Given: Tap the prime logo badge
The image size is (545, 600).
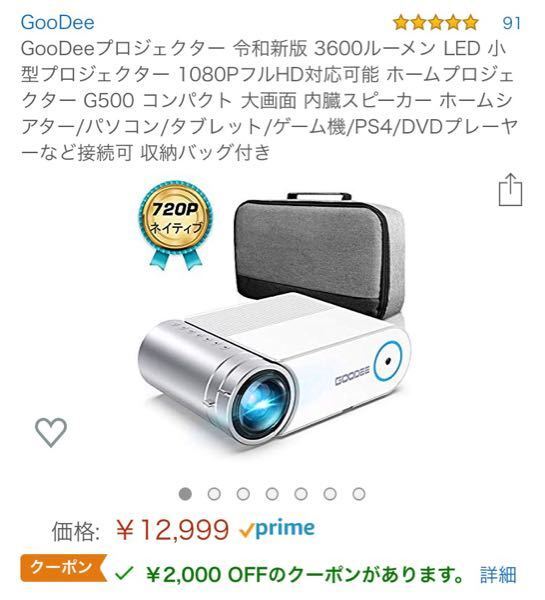Looking at the screenshot, I should [277, 529].
